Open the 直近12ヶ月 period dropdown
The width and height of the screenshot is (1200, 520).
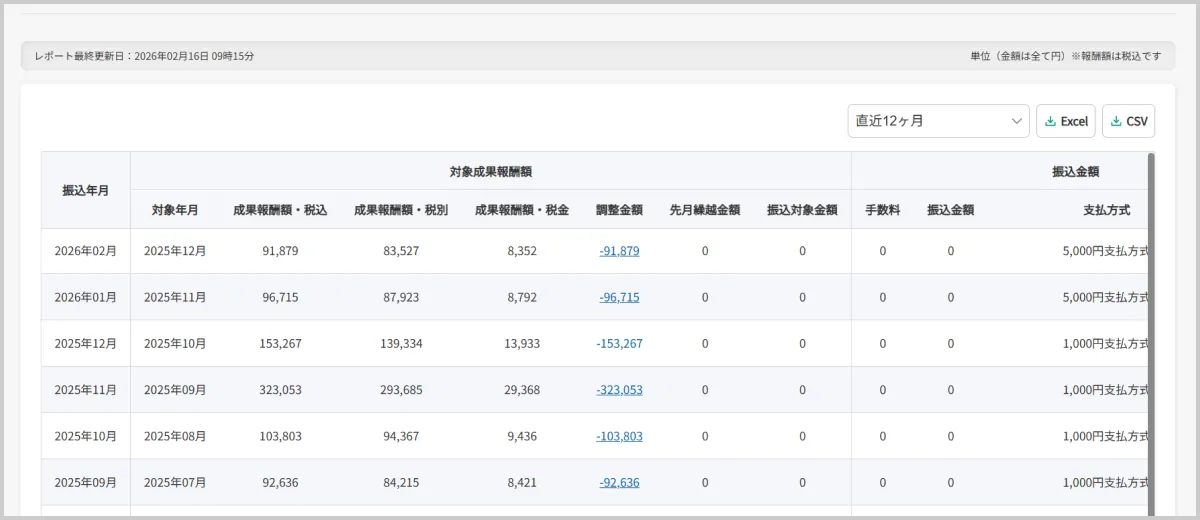(938, 121)
